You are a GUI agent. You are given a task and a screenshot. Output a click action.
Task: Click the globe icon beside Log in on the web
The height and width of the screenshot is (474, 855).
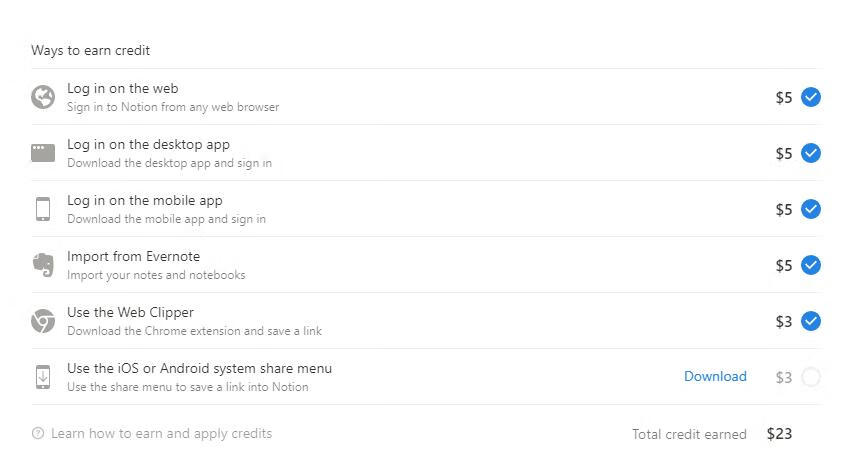pyautogui.click(x=43, y=97)
